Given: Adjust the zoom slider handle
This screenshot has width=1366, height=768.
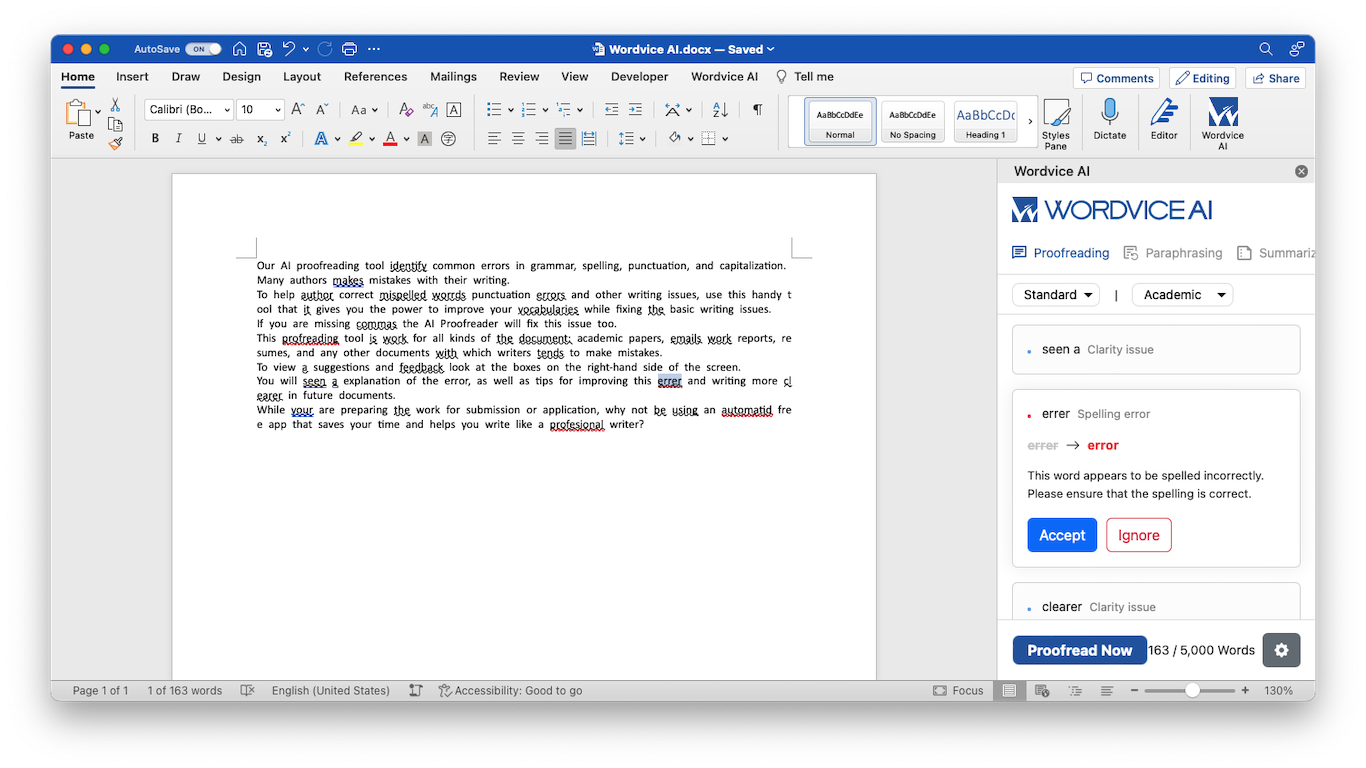Looking at the screenshot, I should pos(1192,691).
